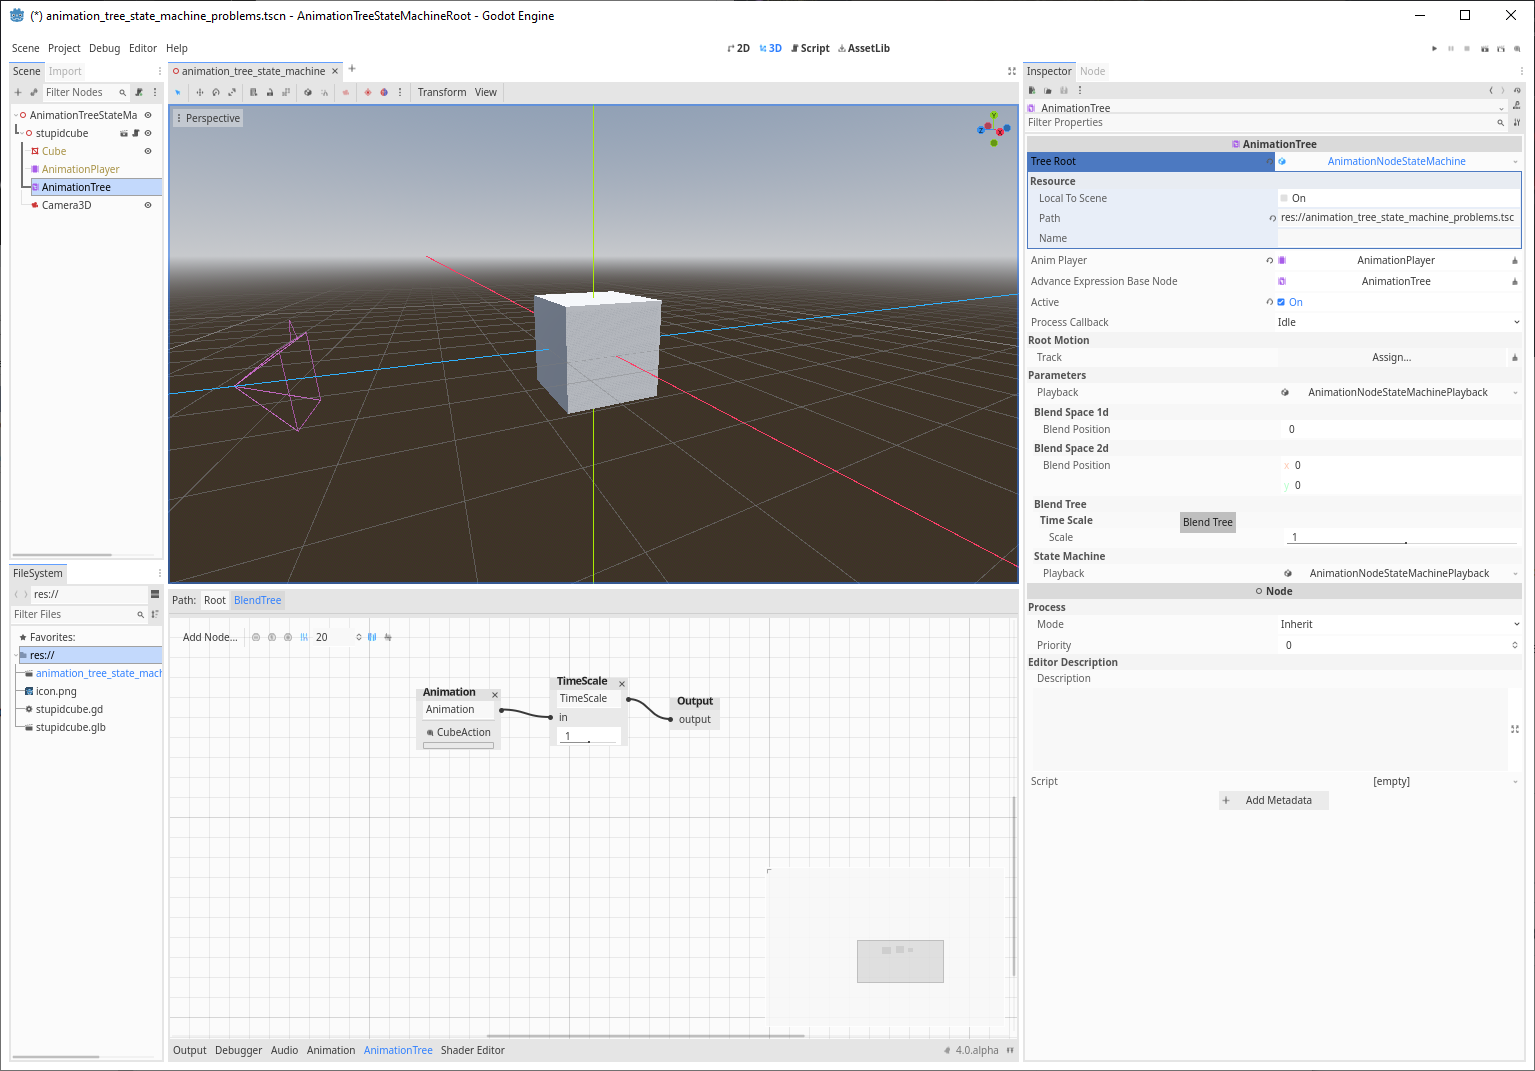Disable the Active checkbox in the Inspector
Viewport: 1535px width, 1071px height.
click(x=1281, y=302)
